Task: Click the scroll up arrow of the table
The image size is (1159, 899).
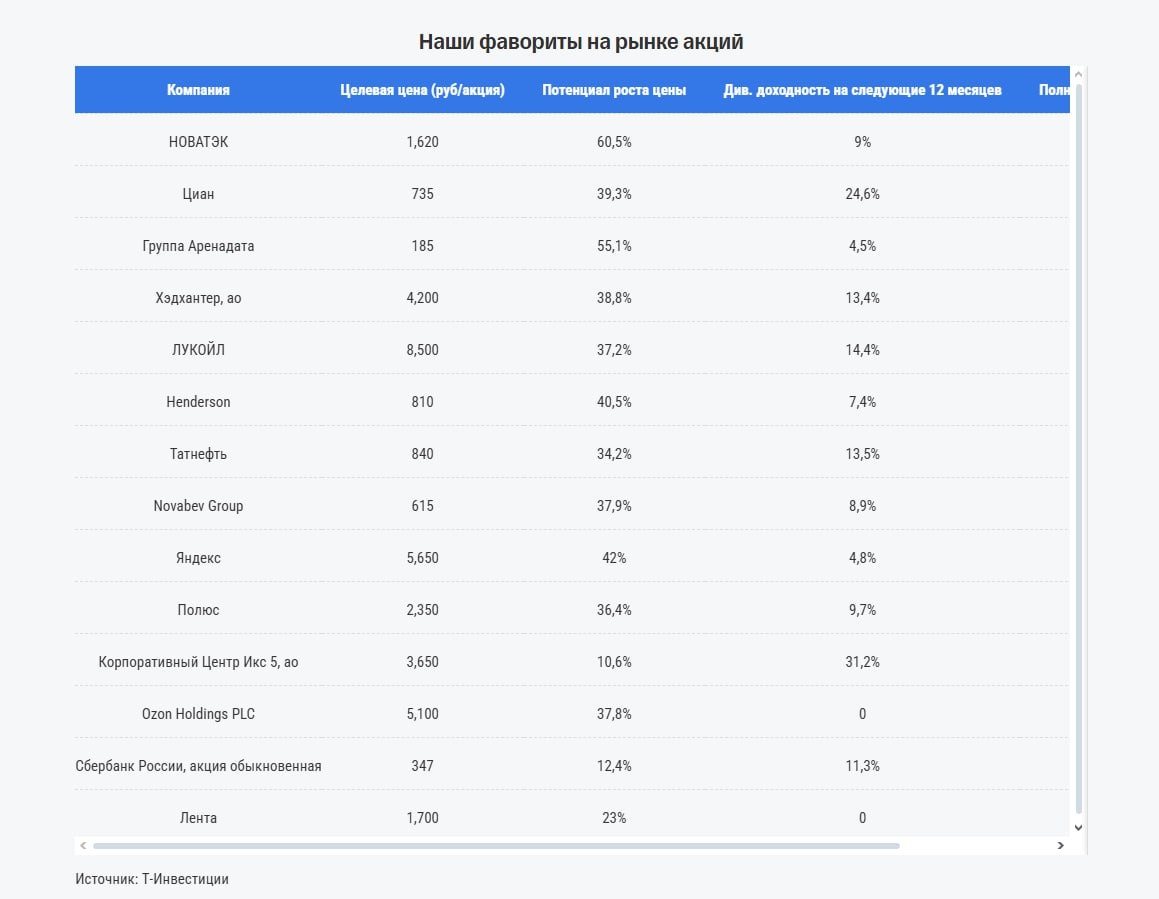Action: point(1078,75)
